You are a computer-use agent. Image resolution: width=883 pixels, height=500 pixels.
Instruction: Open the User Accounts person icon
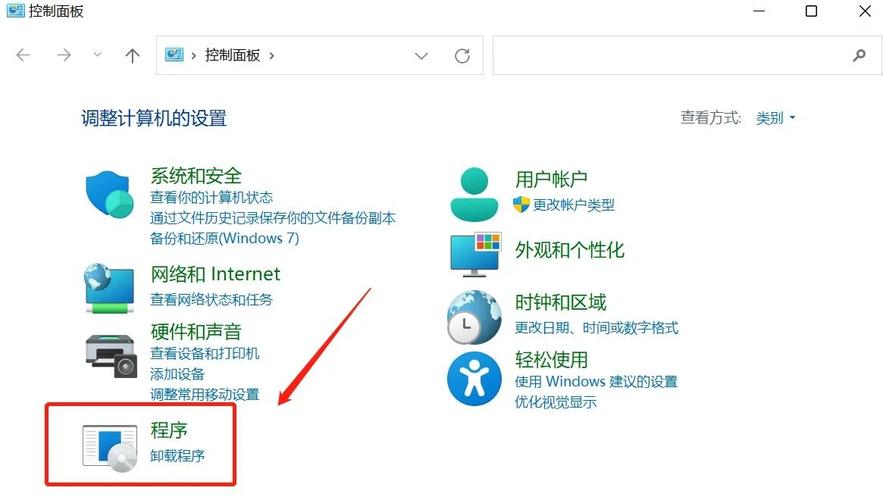click(474, 194)
